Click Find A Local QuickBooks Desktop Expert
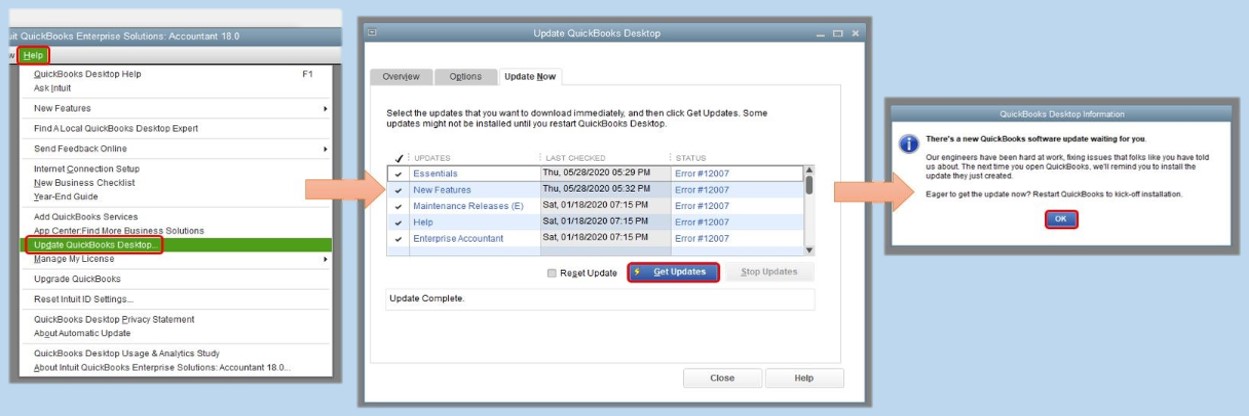 pos(175,128)
